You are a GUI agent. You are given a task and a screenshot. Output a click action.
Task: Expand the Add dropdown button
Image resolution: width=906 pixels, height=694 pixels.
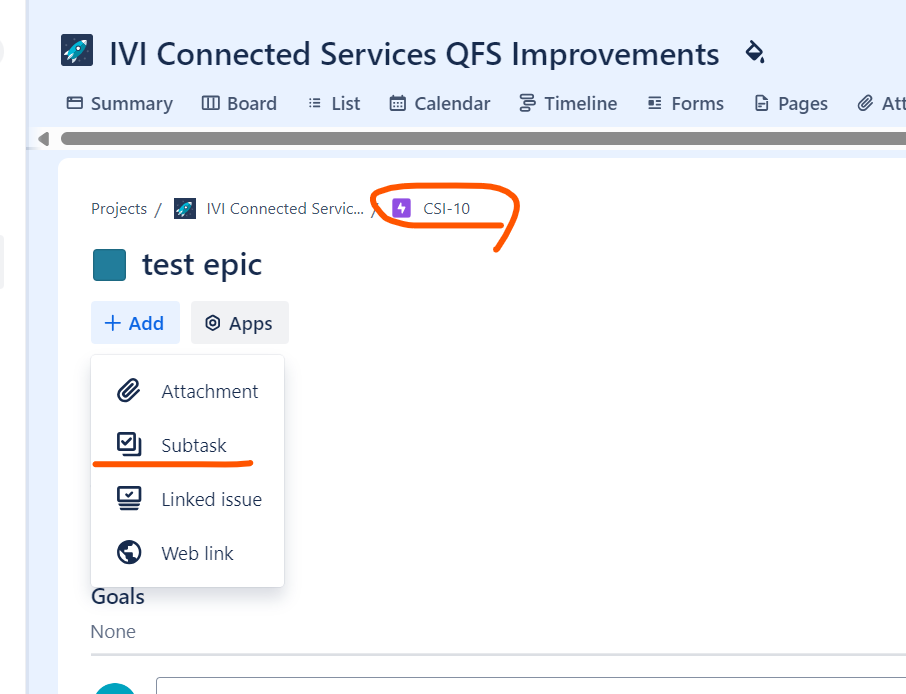click(135, 323)
